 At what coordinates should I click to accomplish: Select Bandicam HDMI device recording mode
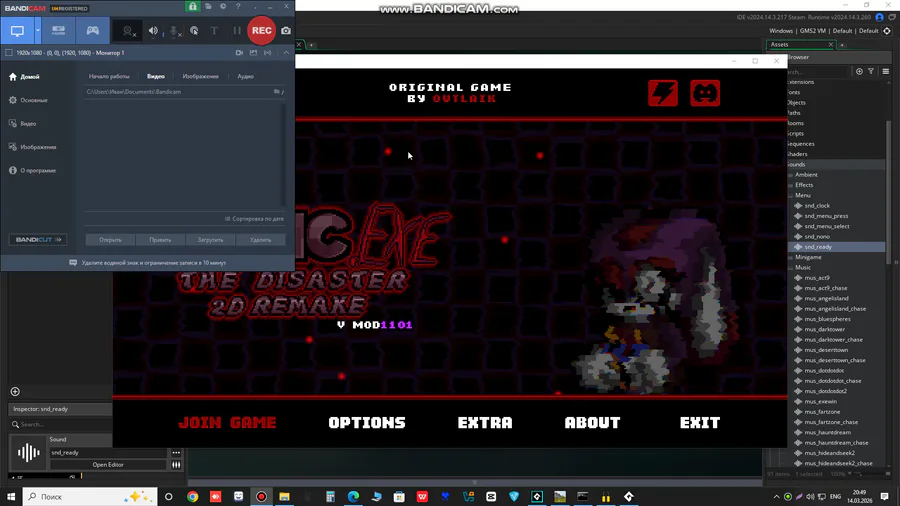[59, 31]
